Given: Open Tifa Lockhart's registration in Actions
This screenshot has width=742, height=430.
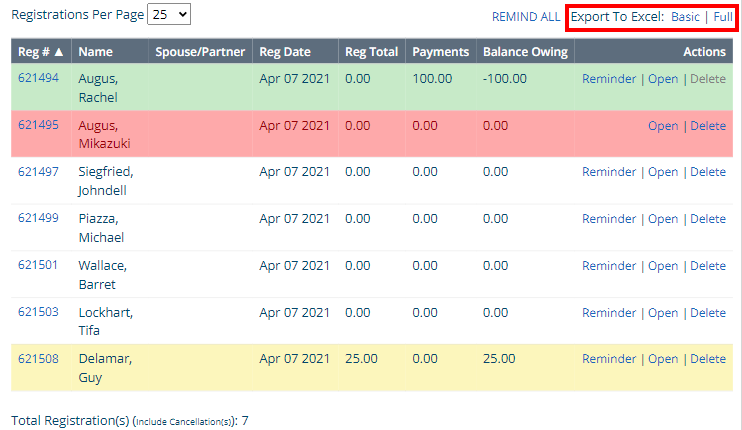Looking at the screenshot, I should click(x=663, y=313).
